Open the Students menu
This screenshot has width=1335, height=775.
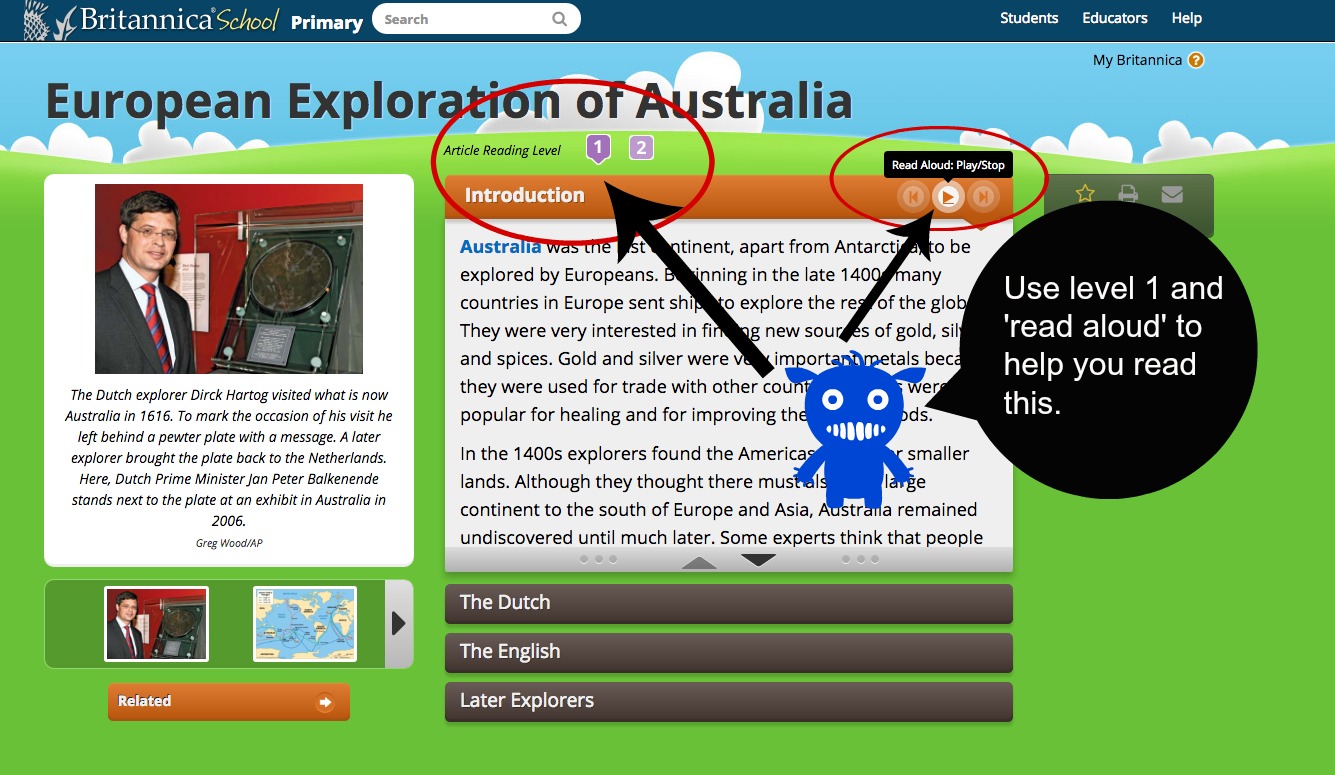[x=1029, y=17]
